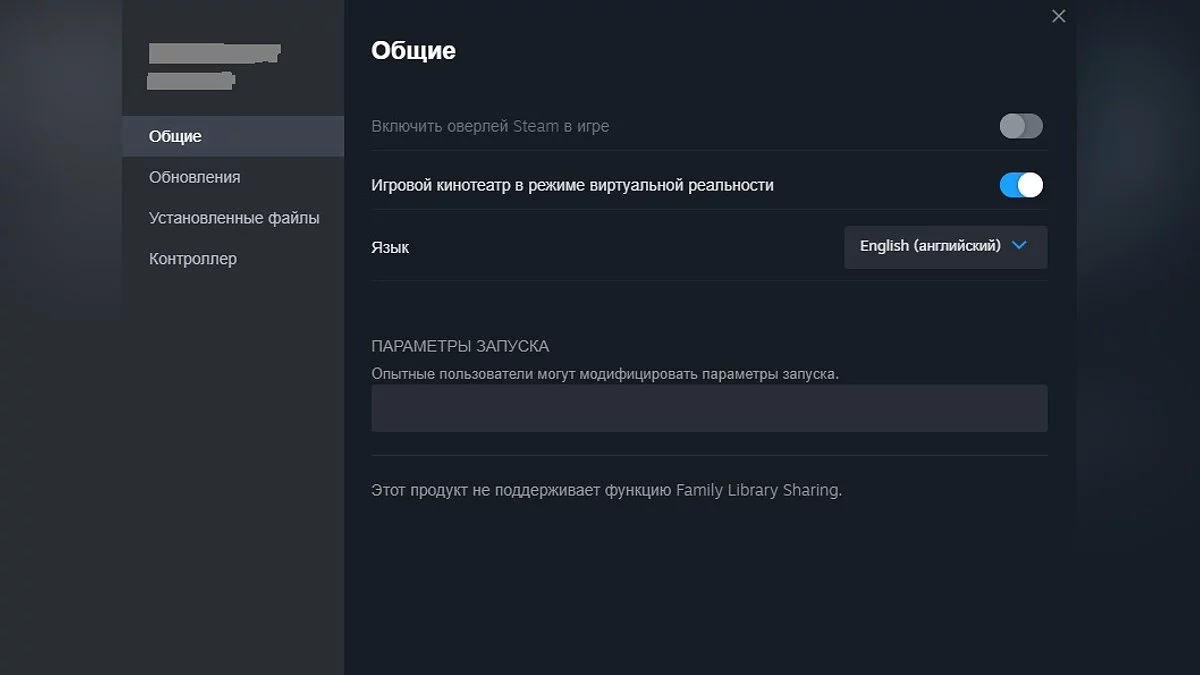The height and width of the screenshot is (675, 1200).
Task: Click the 'Опытные пользователи' description text
Action: coord(605,373)
